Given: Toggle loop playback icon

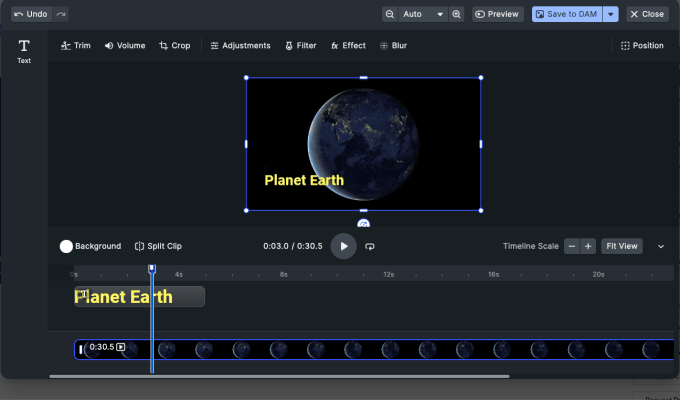Looking at the screenshot, I should point(370,246).
